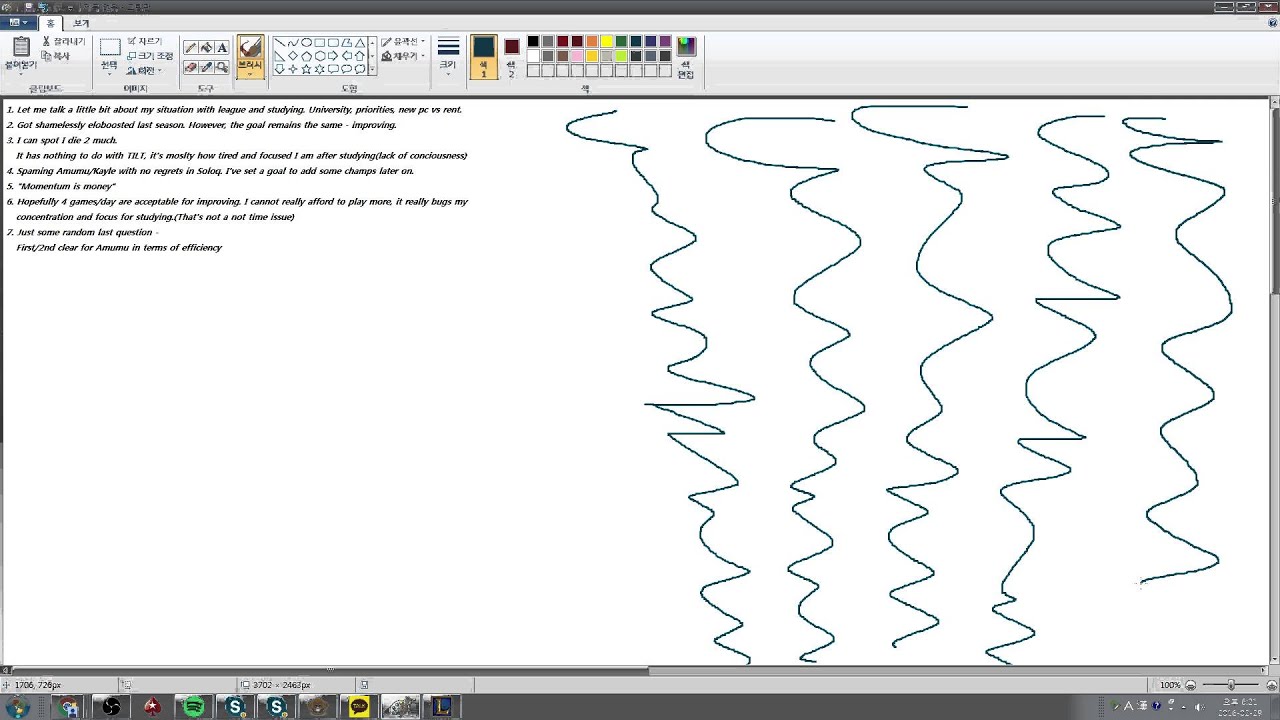Click the rectangular Select (선택) icon
This screenshot has width=1280, height=720.
[x=110, y=47]
